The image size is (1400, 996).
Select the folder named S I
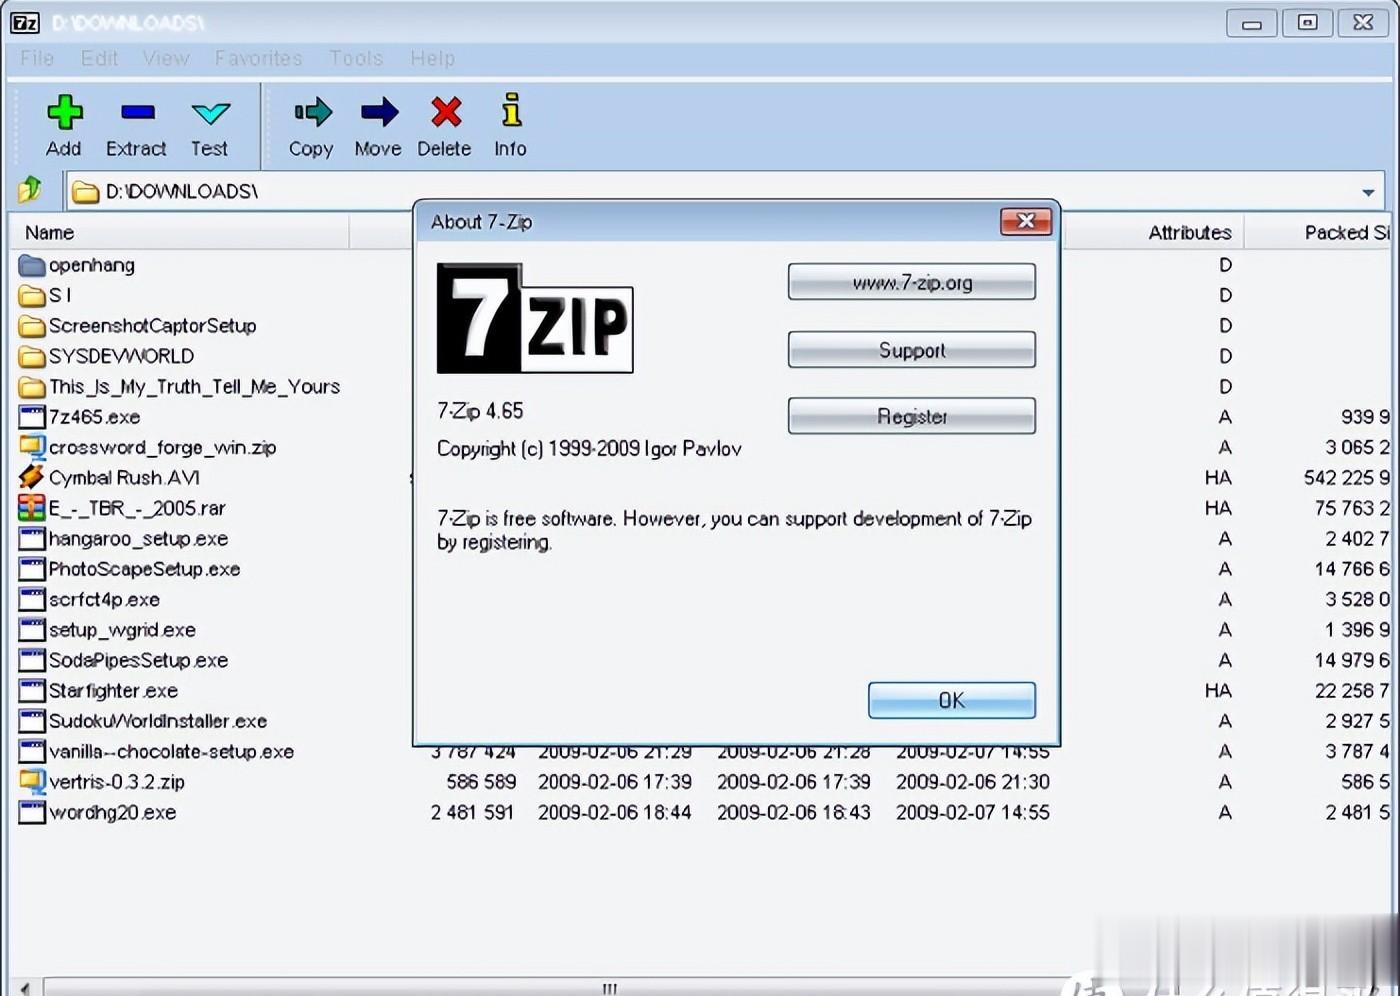[x=60, y=295]
